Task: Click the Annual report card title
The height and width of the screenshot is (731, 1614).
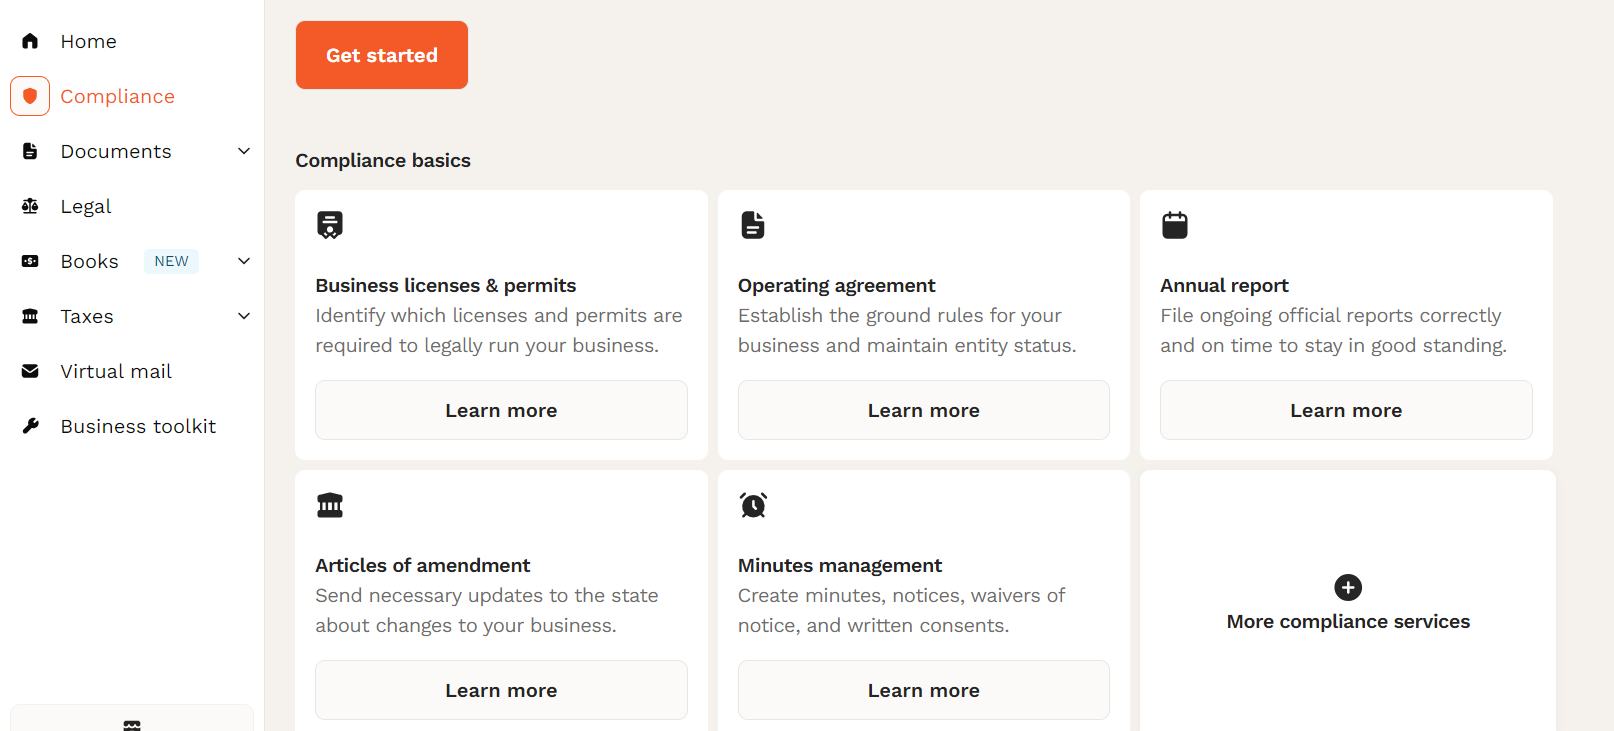Action: point(1225,285)
